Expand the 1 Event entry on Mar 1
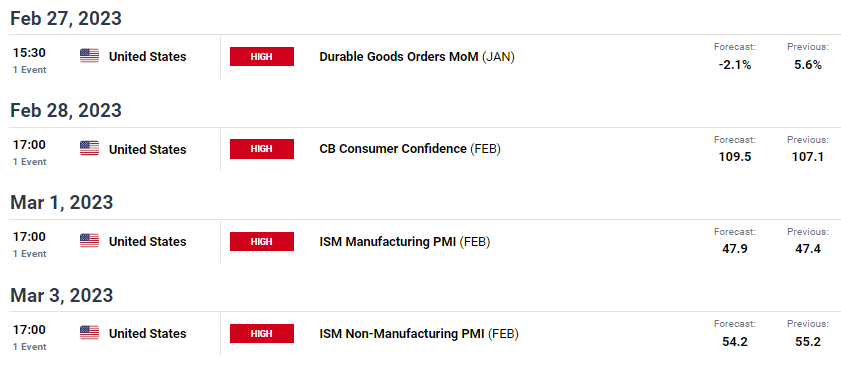This screenshot has width=841, height=377. click(x=29, y=245)
